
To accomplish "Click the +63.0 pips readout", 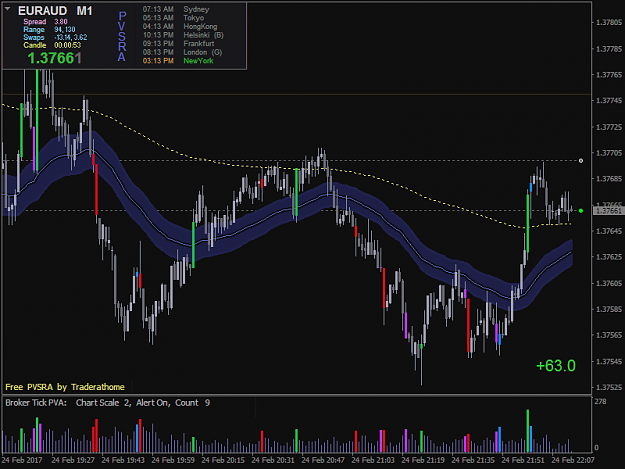I will tap(556, 366).
